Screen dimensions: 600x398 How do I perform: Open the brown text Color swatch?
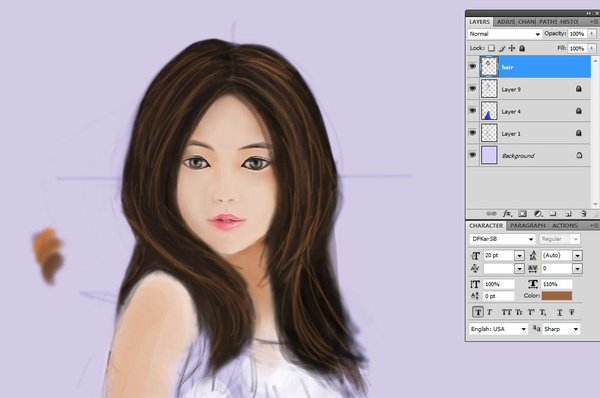557,295
